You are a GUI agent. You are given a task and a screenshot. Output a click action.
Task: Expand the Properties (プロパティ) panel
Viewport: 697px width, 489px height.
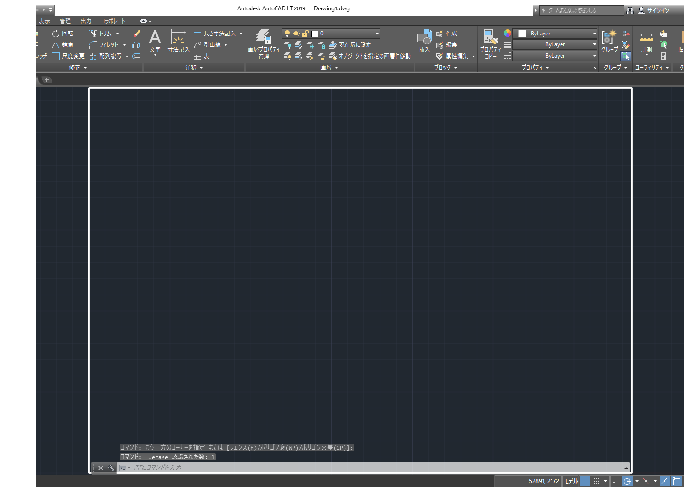535,68
